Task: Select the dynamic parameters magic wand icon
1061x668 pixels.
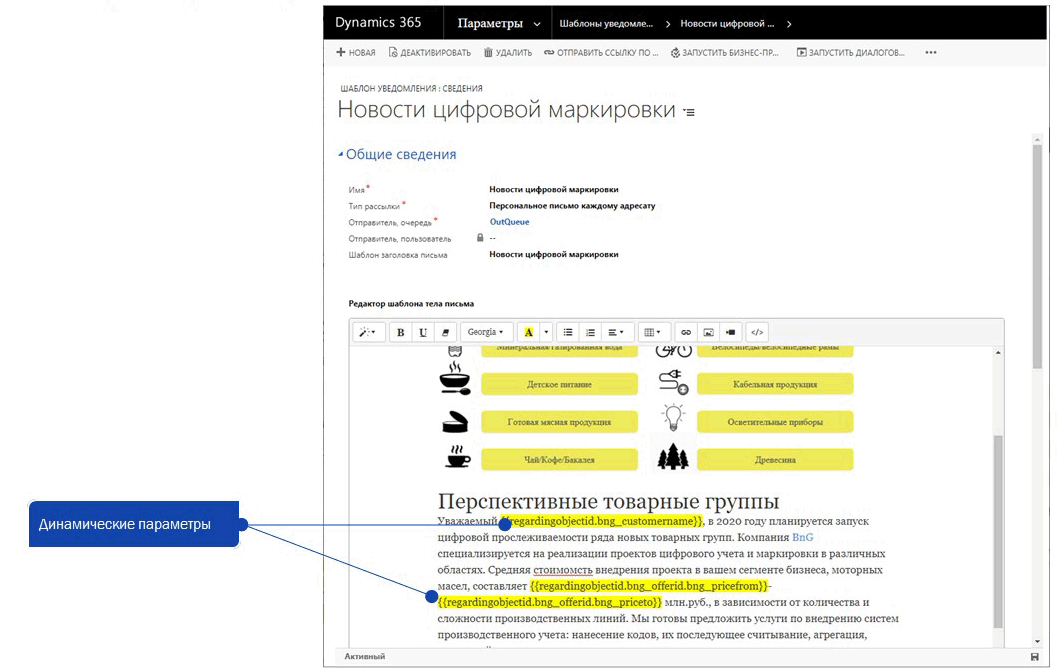Action: coord(364,331)
